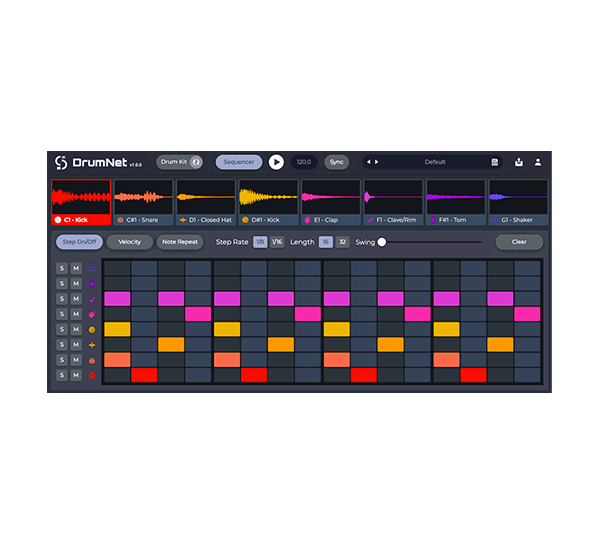Click the DrumNet logo icon
The image size is (600, 543).
60,162
